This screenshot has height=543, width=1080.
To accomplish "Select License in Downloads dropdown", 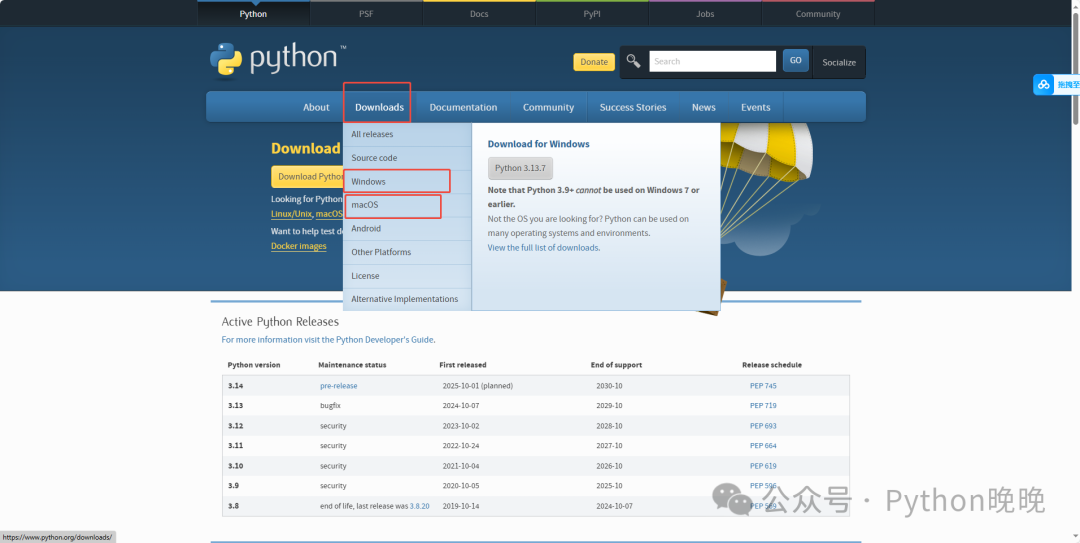I will [407, 276].
